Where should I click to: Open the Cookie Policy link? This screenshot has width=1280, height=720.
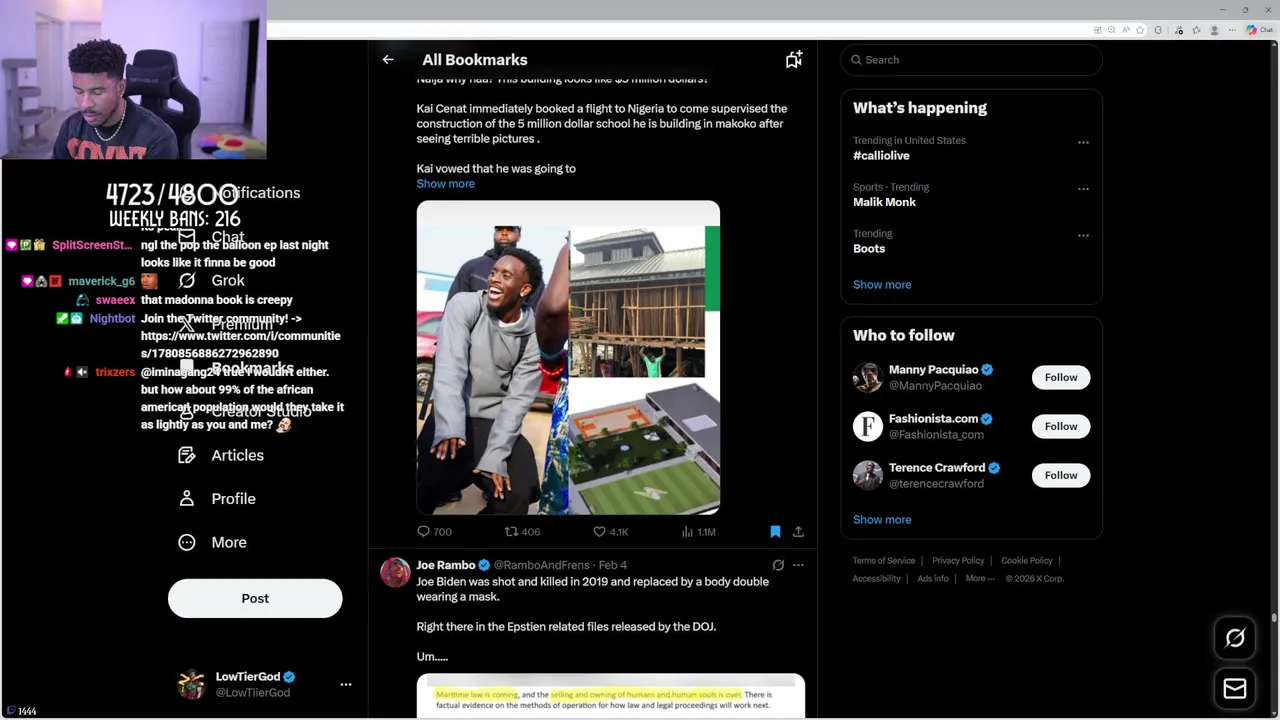[x=1027, y=561]
